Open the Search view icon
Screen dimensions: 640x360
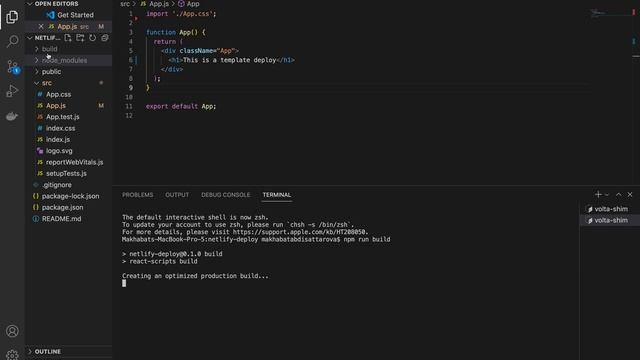12,41
